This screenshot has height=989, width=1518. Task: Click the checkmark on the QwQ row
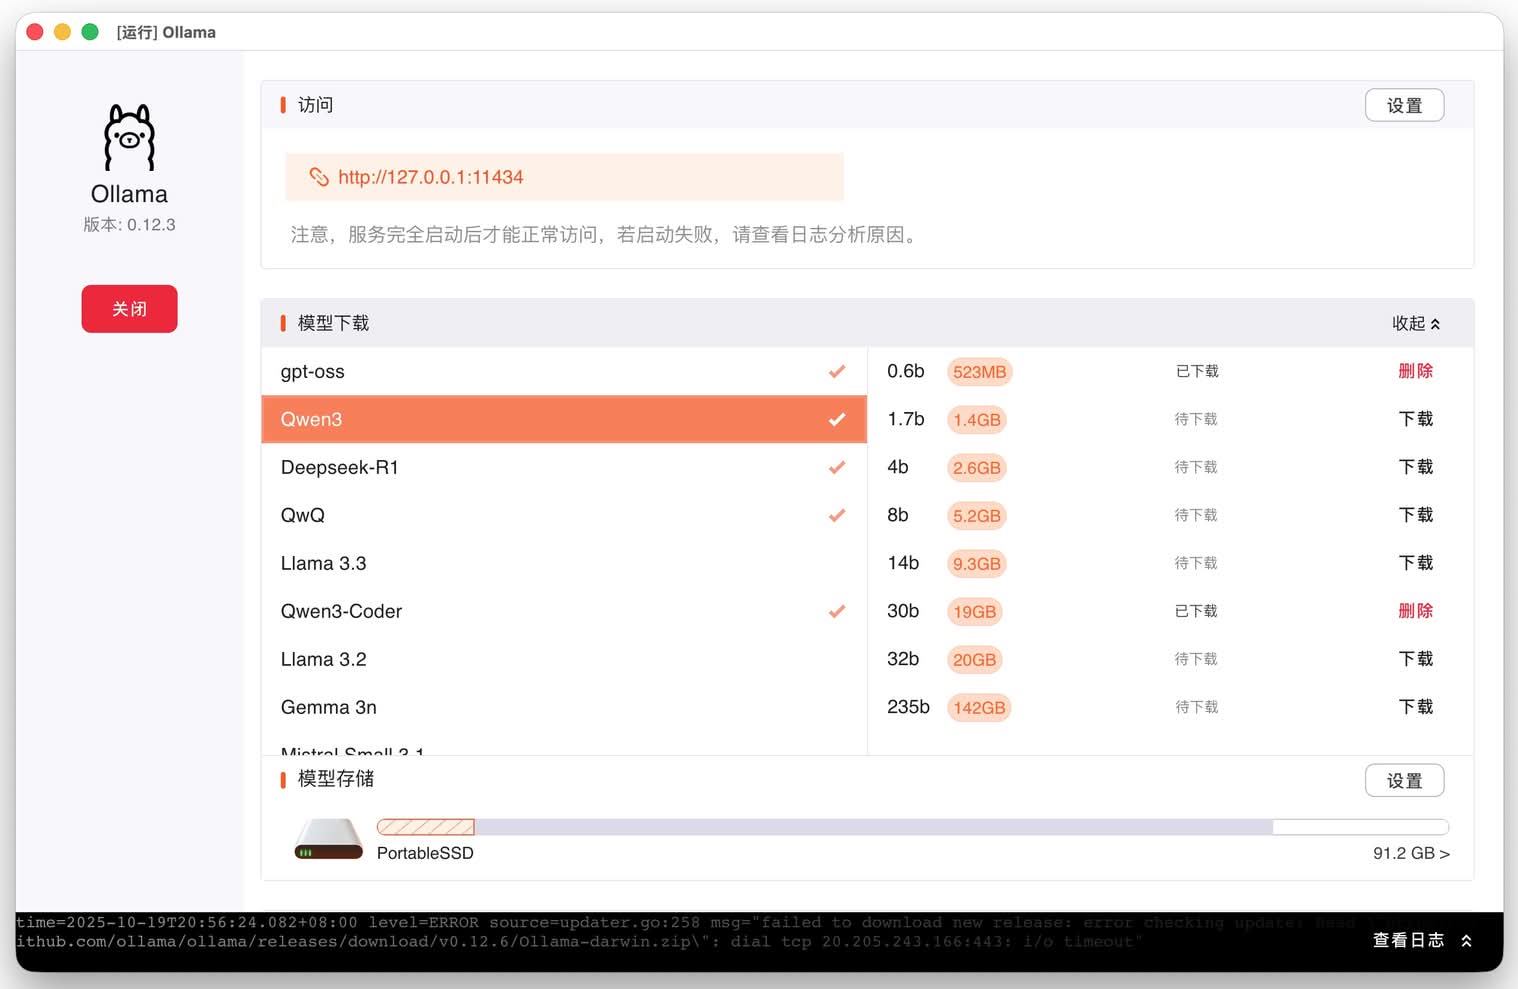pyautogui.click(x=837, y=515)
